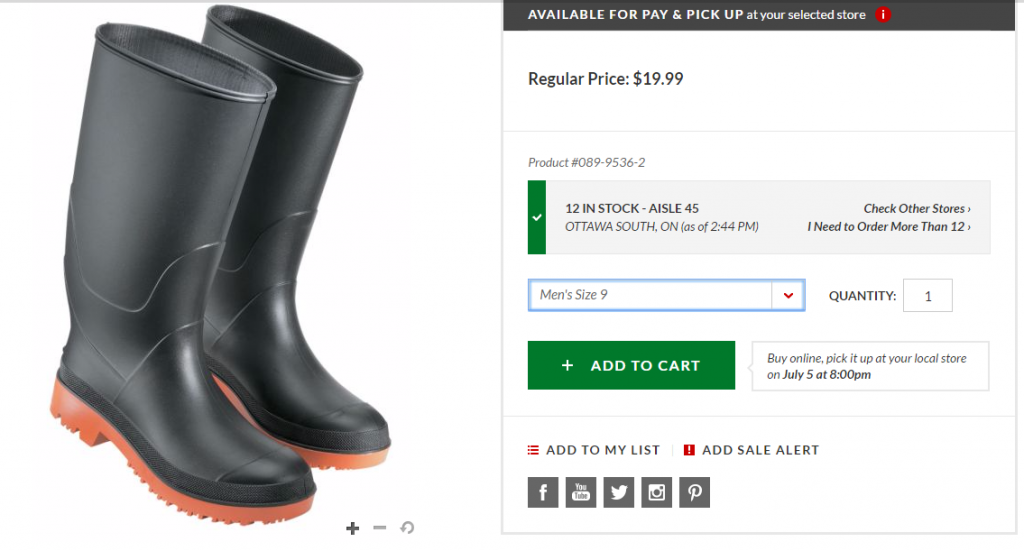Click the Available for Pay & Pick Up banner
The width and height of the screenshot is (1024, 551).
coord(700,15)
